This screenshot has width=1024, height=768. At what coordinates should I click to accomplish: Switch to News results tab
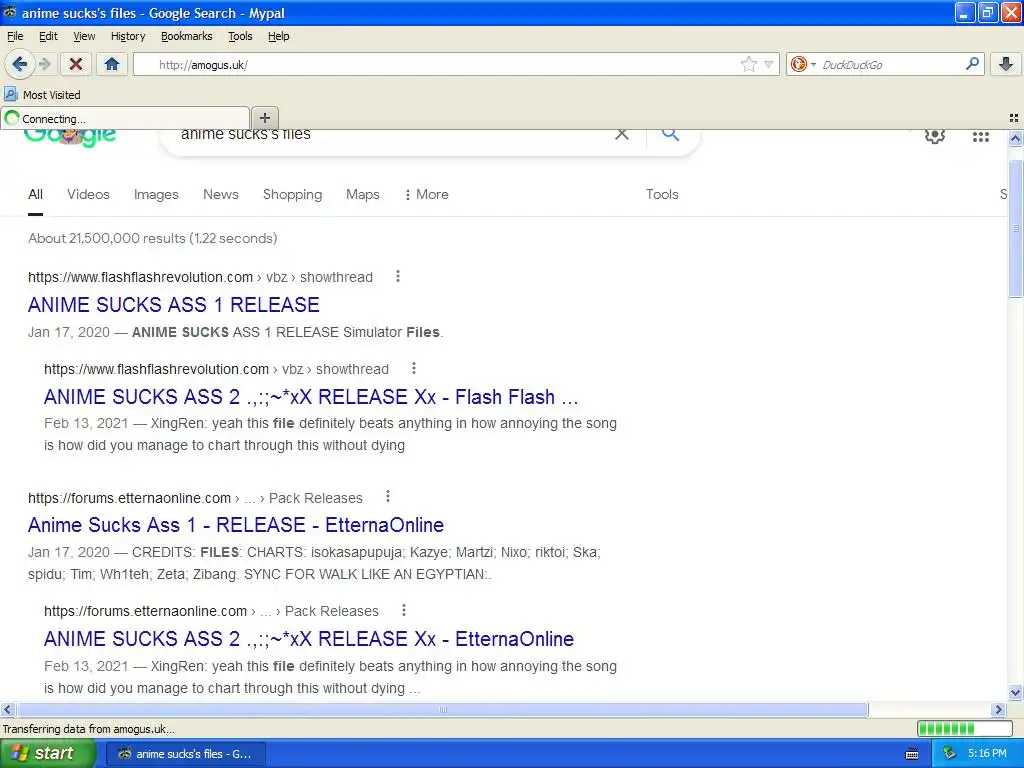pos(221,195)
